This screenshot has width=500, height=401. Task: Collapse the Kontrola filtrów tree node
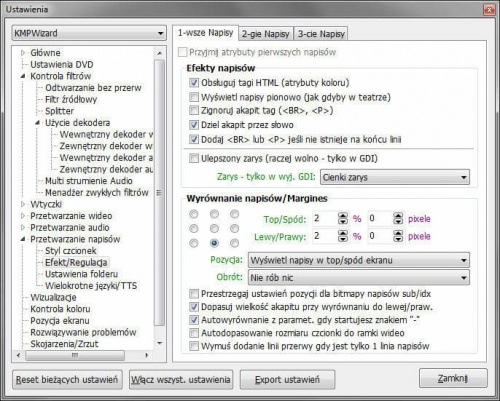[x=23, y=76]
